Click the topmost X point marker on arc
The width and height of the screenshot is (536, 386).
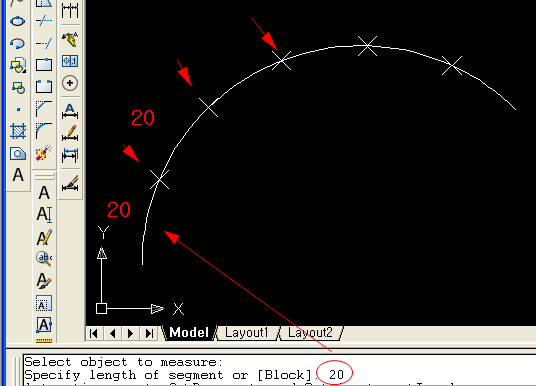click(x=367, y=46)
